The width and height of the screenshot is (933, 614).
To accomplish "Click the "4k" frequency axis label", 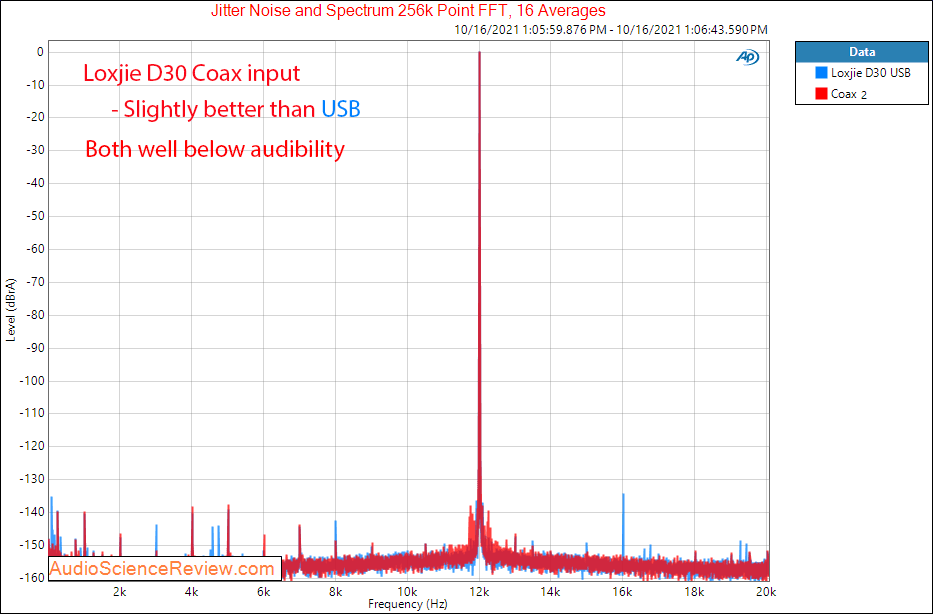I will pyautogui.click(x=192, y=592).
